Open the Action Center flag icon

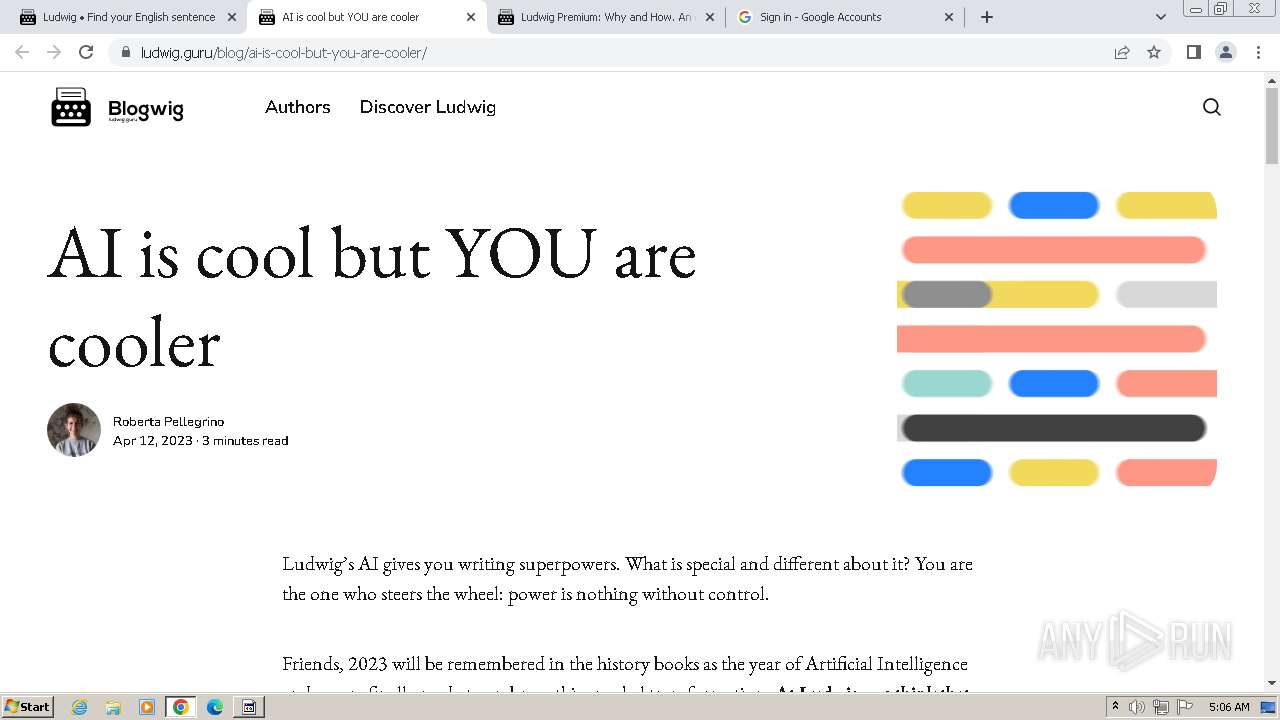coord(1185,707)
